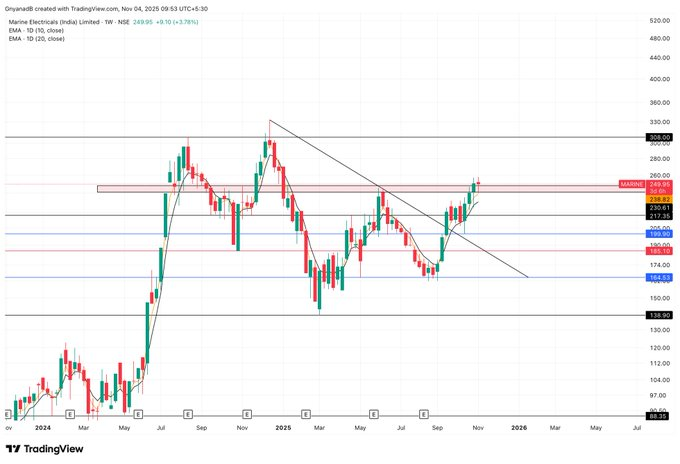Screen dimensions: 680x464
Task: Click the 360.00 price scale value
Action: (x=660, y=103)
